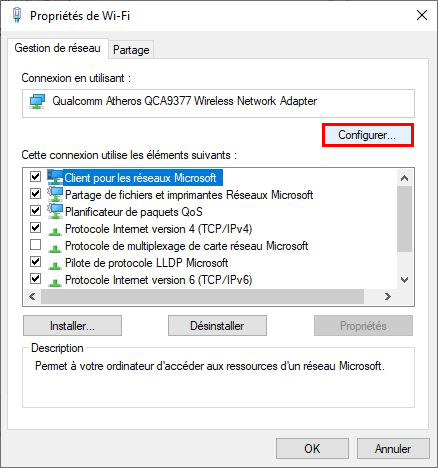Select the Partage de fichiers et imprimantes icon

55,194
